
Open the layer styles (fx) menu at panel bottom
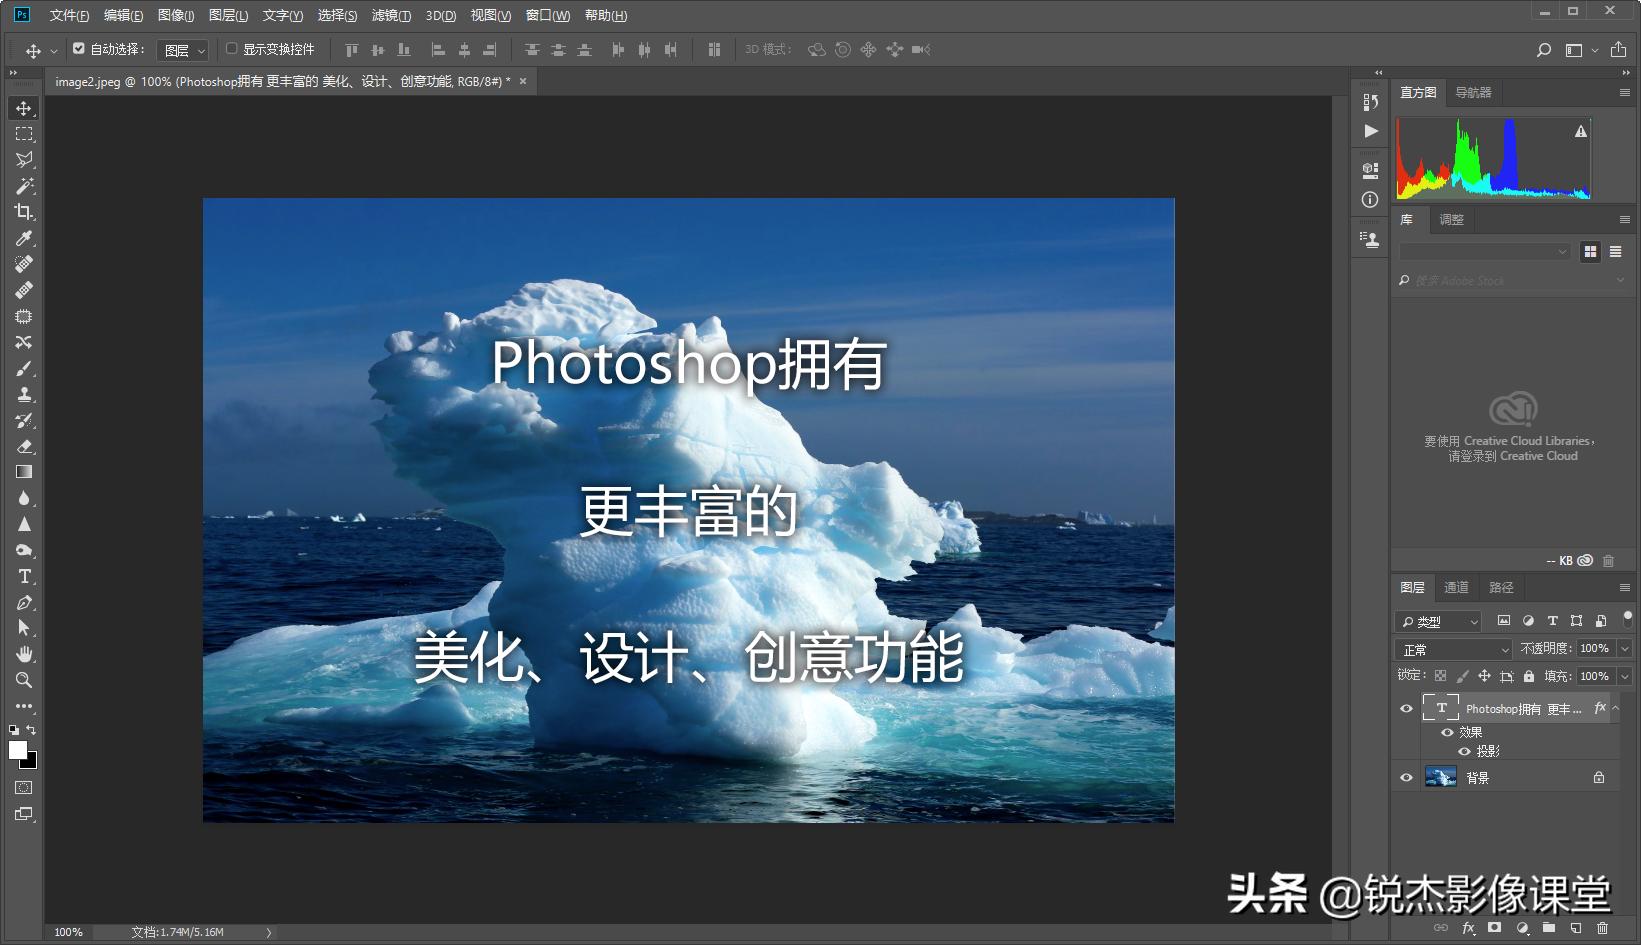(x=1467, y=927)
